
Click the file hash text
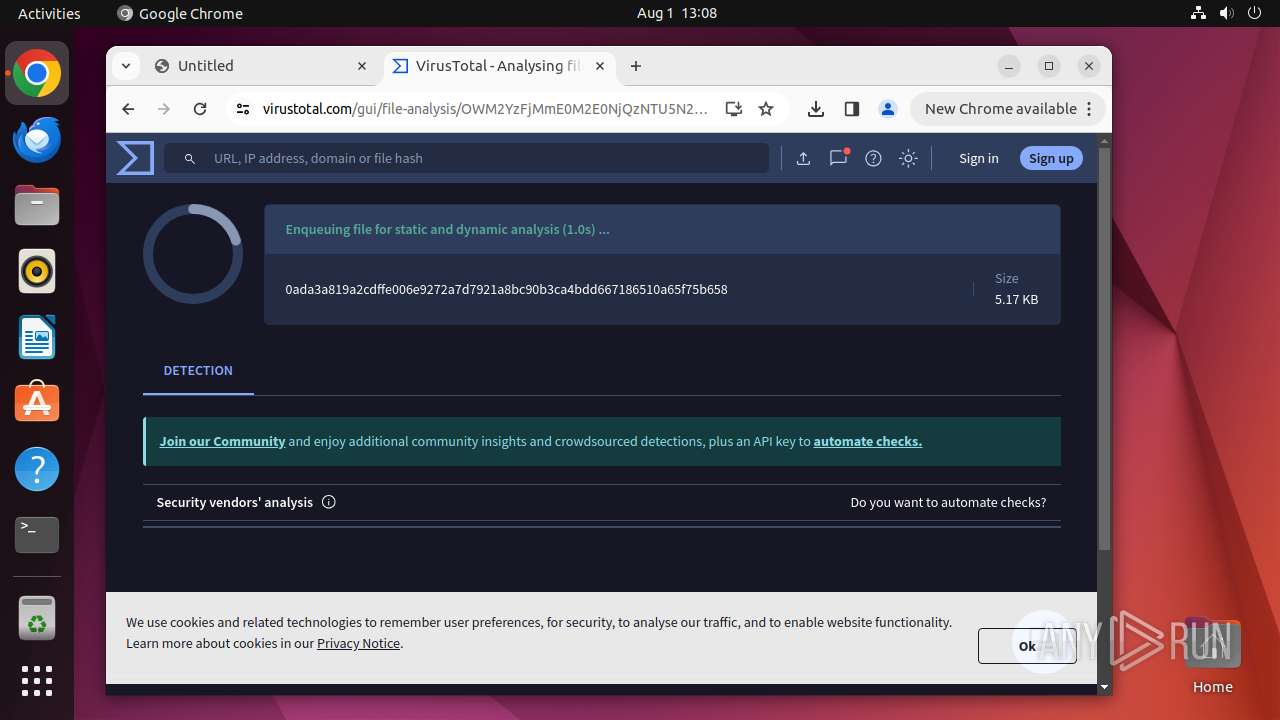point(506,289)
